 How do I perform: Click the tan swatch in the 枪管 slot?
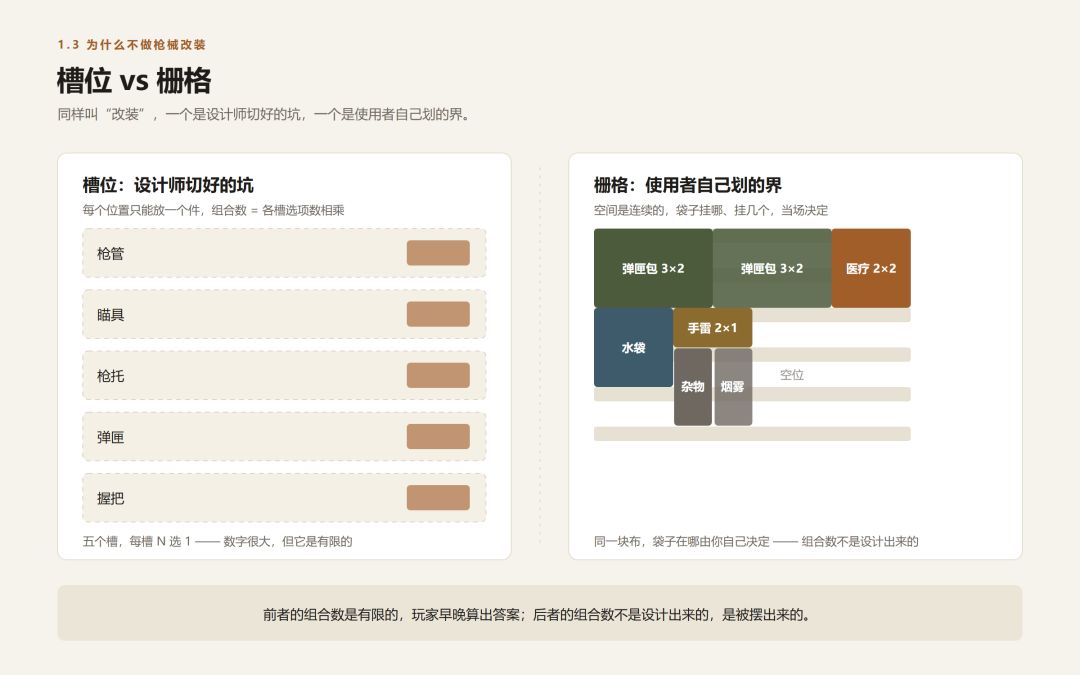pos(438,253)
